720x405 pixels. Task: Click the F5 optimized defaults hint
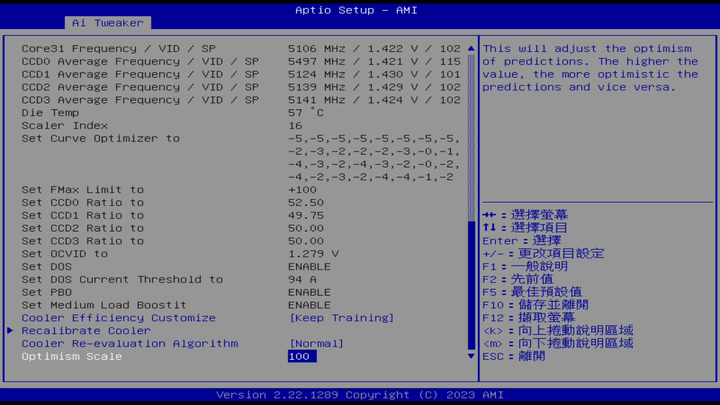point(532,292)
